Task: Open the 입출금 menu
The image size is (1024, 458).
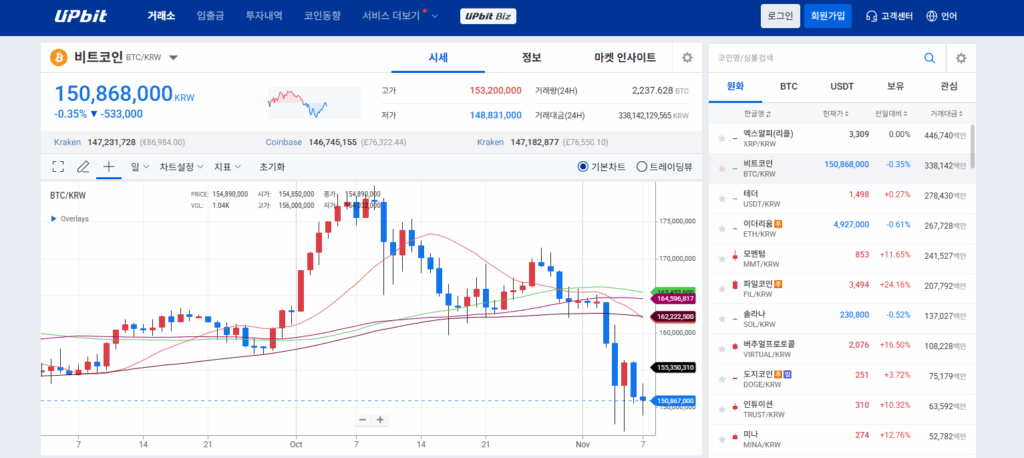Action: click(x=210, y=16)
